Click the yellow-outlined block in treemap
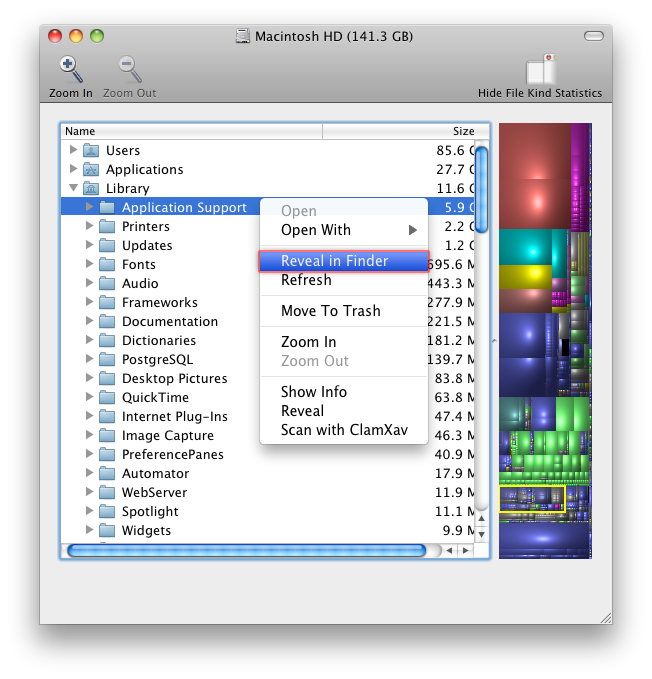Screen dimensions: 652x679 [532, 499]
